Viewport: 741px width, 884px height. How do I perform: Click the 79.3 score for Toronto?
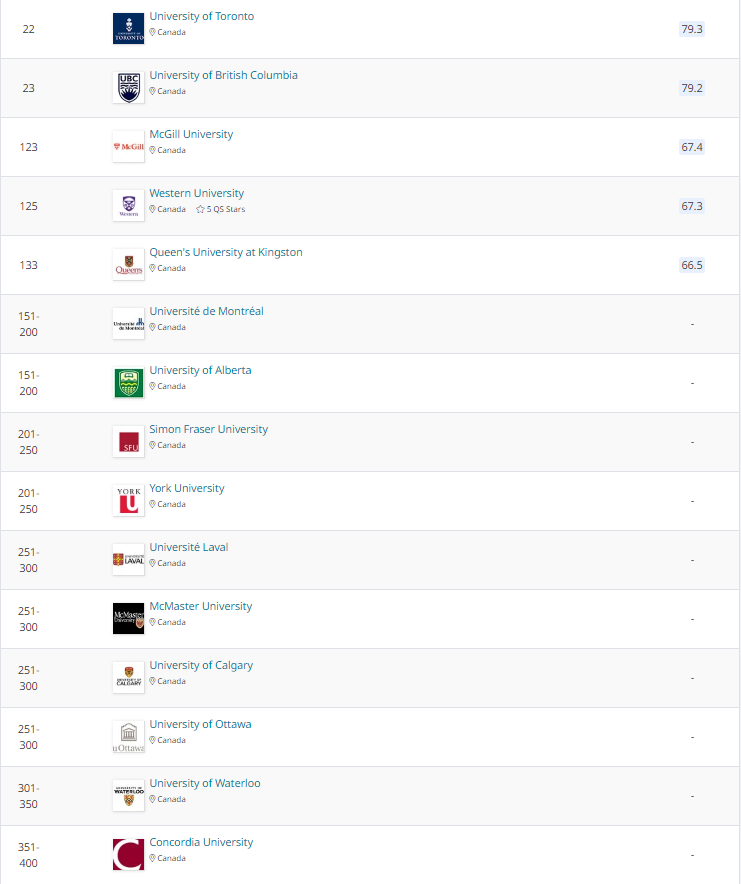692,29
